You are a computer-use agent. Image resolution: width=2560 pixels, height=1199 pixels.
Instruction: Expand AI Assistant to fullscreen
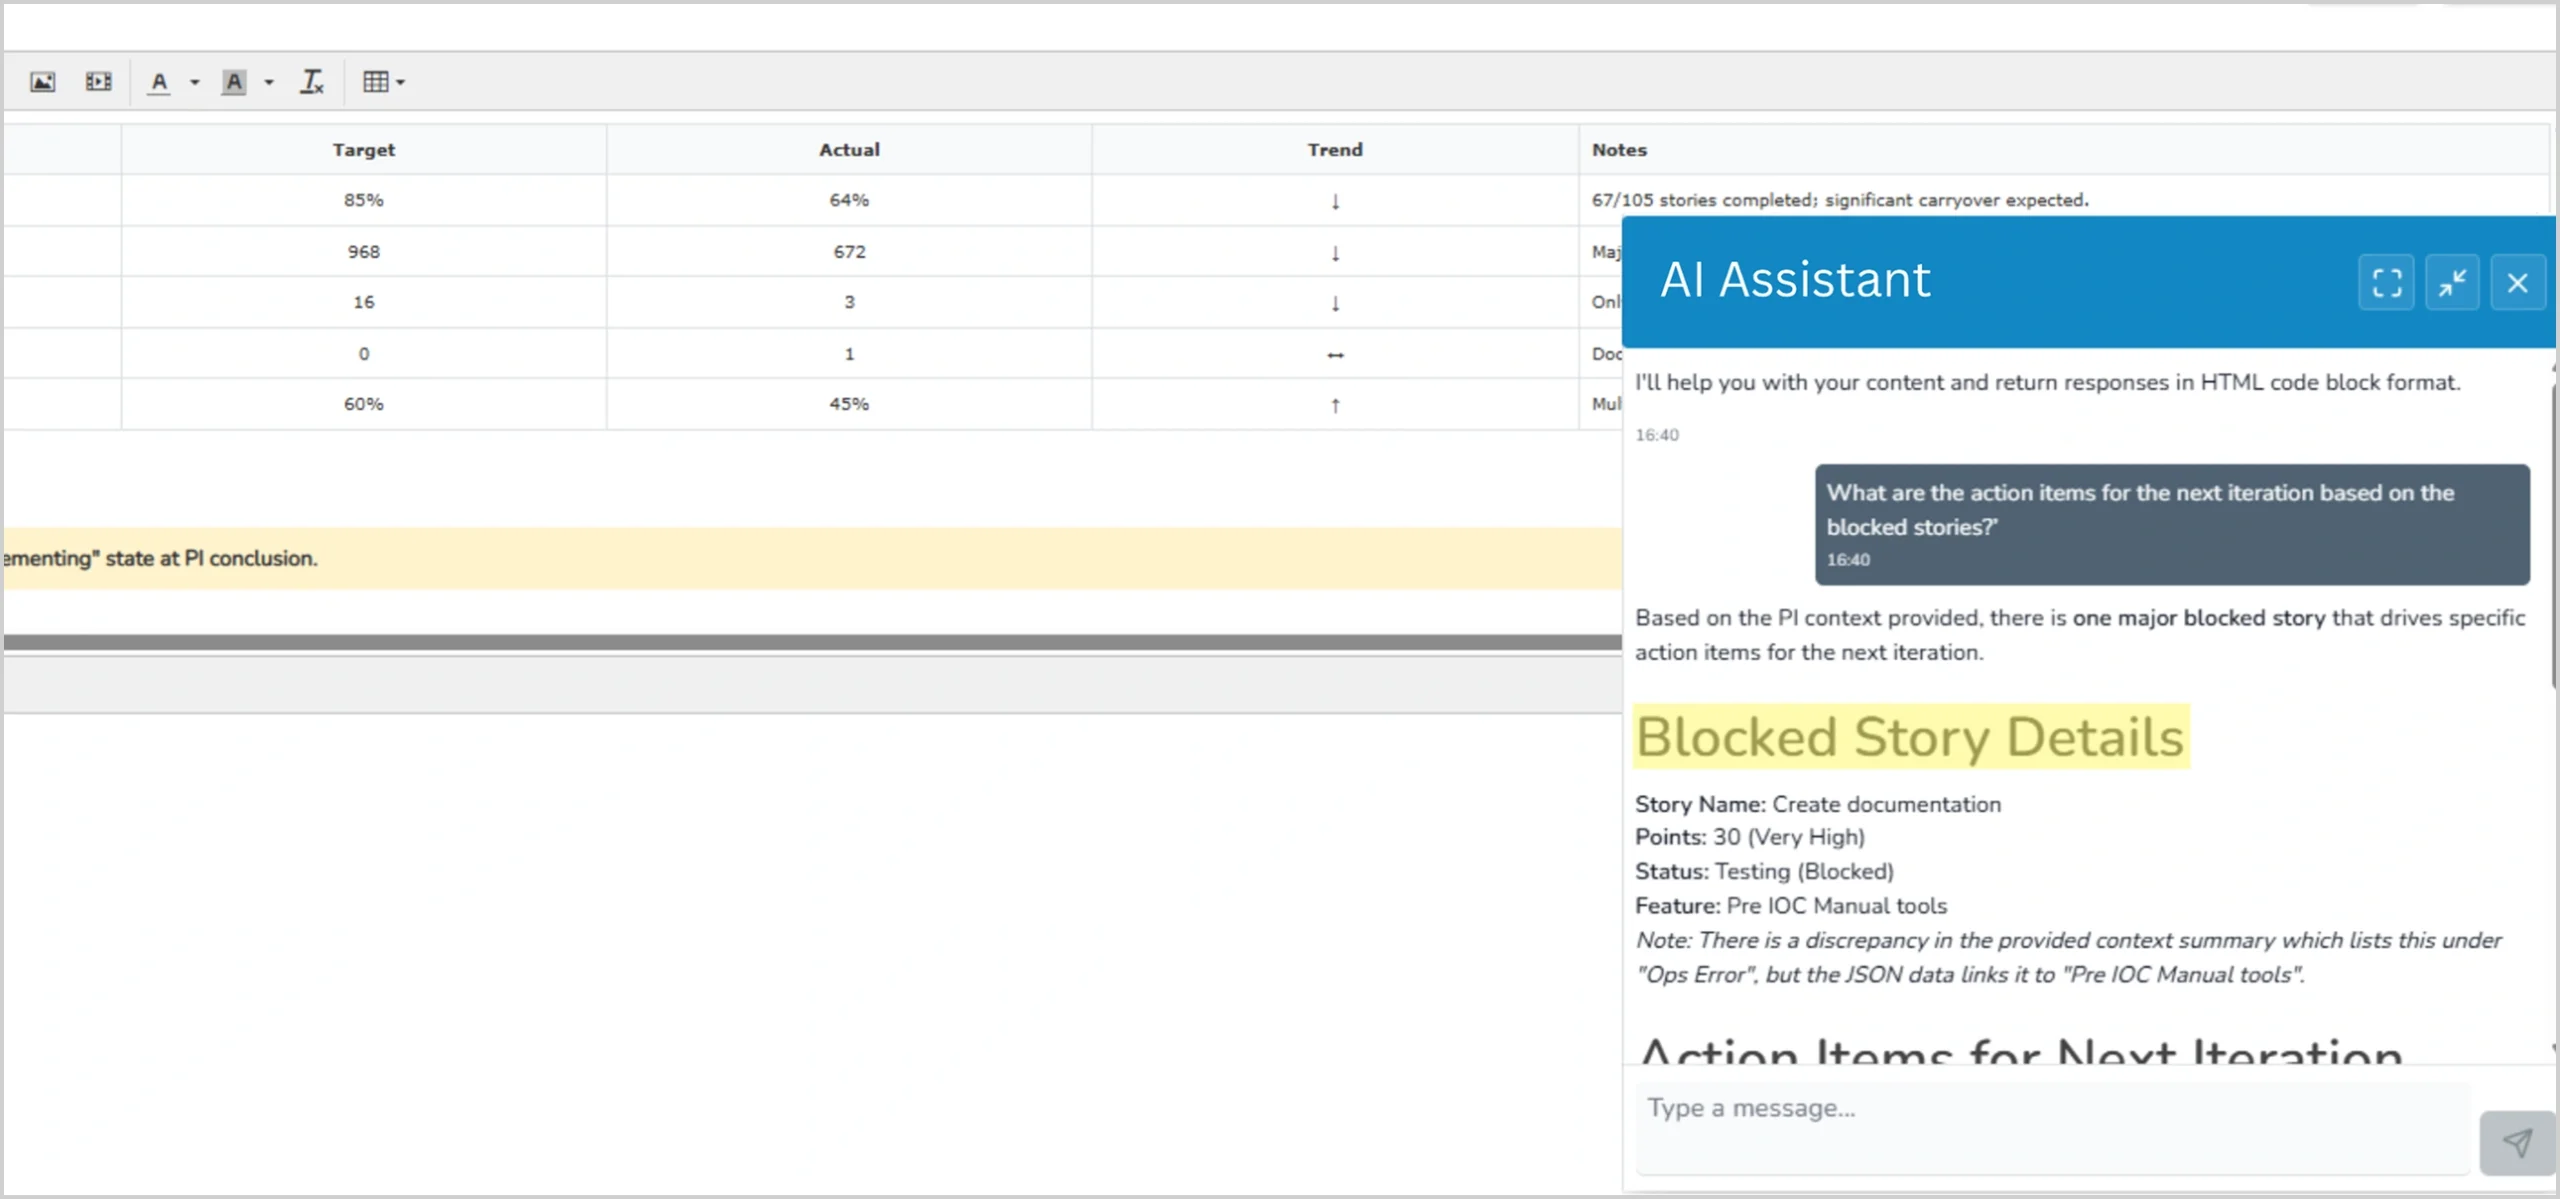[x=2386, y=283]
